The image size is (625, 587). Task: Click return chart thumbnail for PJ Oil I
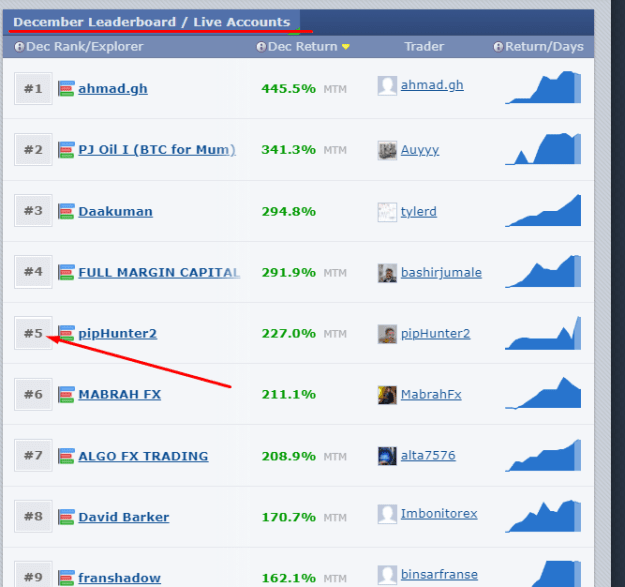click(543, 149)
